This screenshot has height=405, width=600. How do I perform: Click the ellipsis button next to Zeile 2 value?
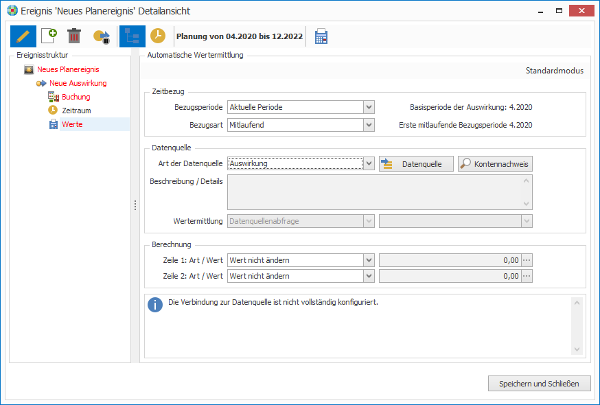pyautogui.click(x=527, y=276)
